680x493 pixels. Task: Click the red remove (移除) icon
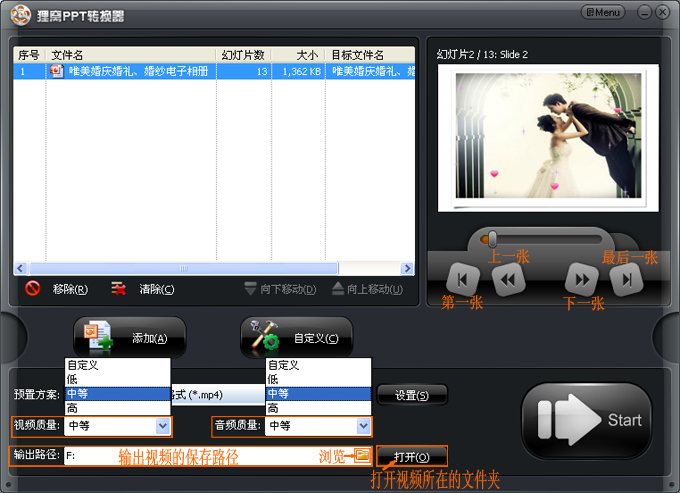33,289
